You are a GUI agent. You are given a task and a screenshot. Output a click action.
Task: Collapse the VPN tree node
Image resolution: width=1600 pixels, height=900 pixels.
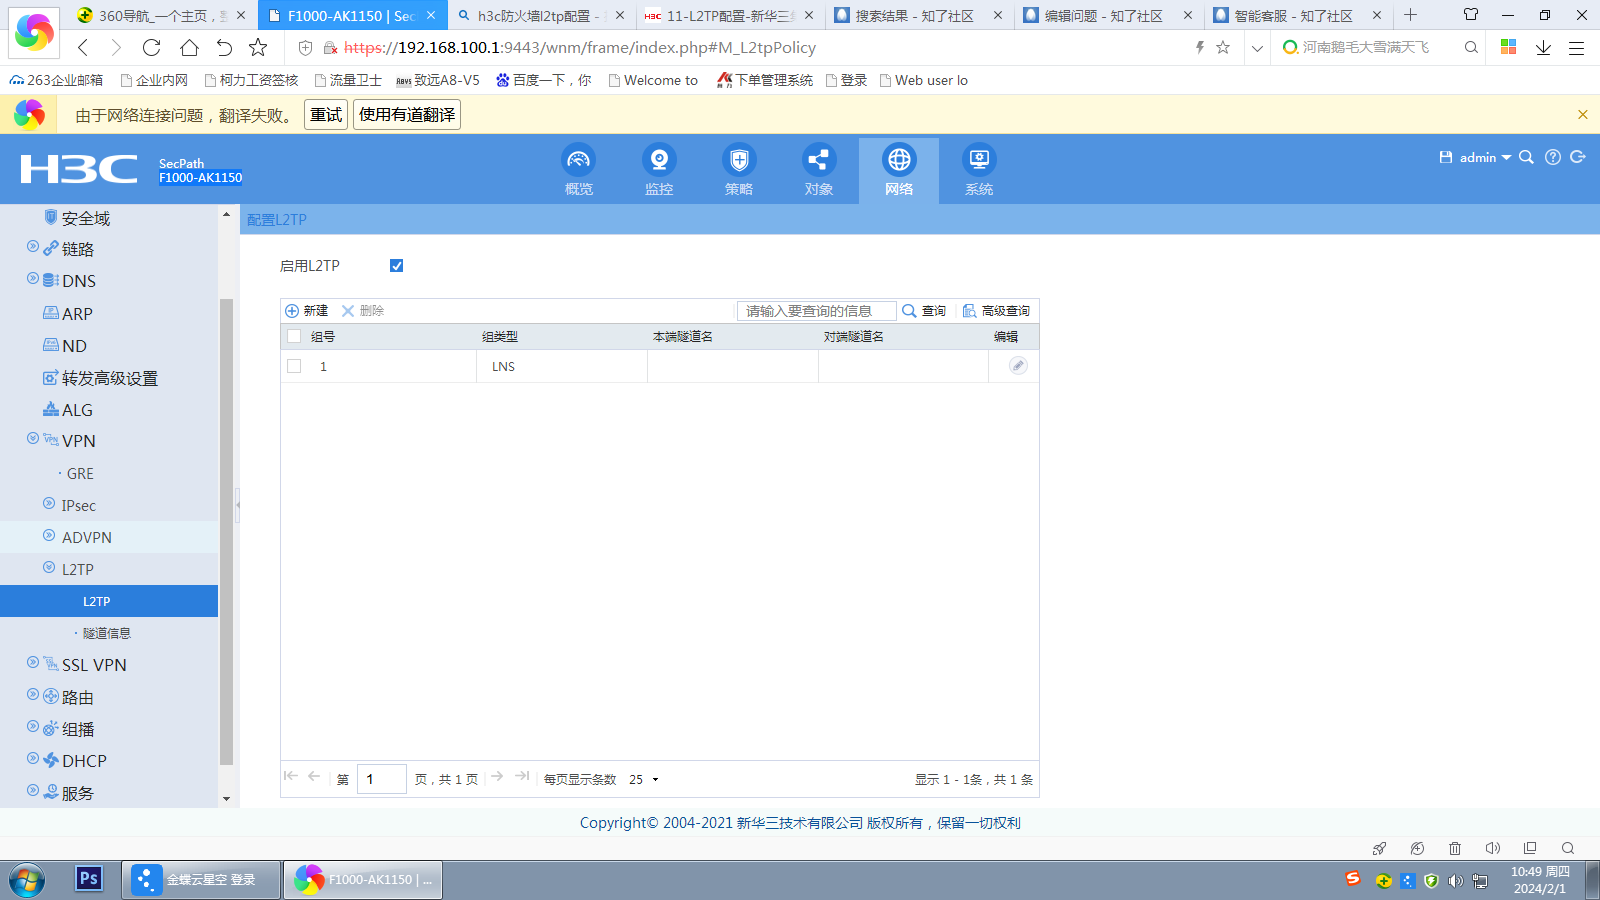(33, 439)
